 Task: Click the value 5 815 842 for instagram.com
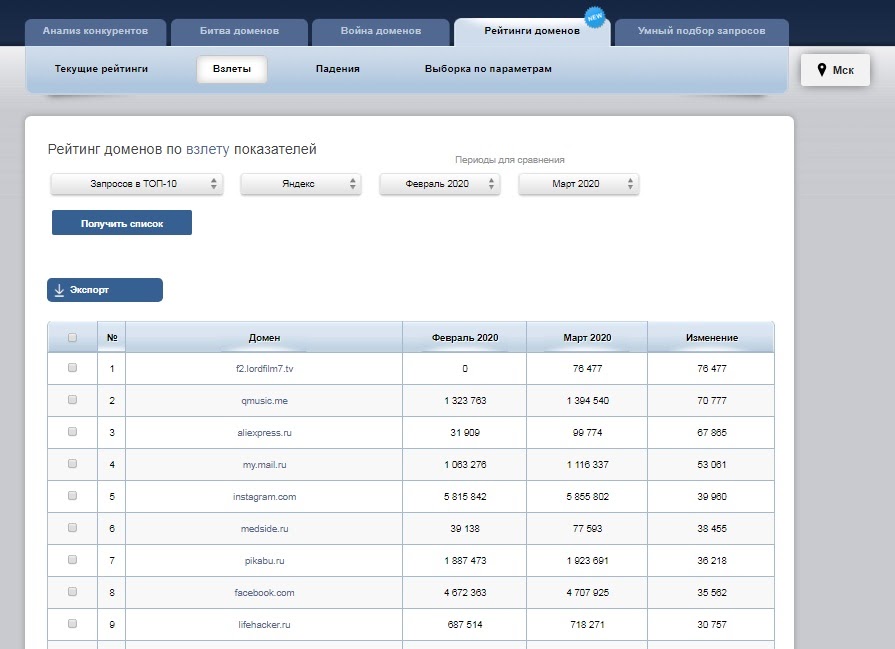tap(465, 497)
